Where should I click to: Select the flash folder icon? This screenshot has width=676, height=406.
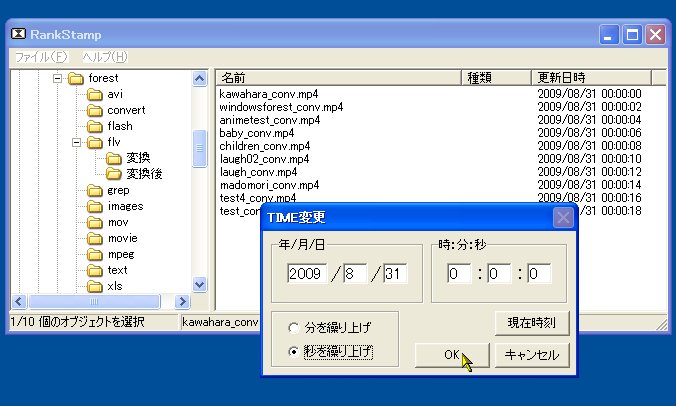(x=95, y=126)
